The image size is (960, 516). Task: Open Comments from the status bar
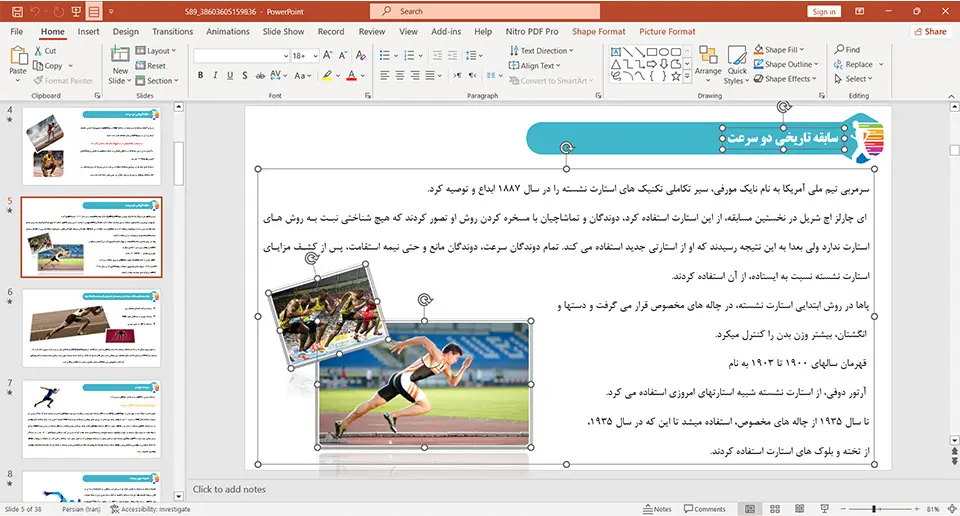point(705,509)
